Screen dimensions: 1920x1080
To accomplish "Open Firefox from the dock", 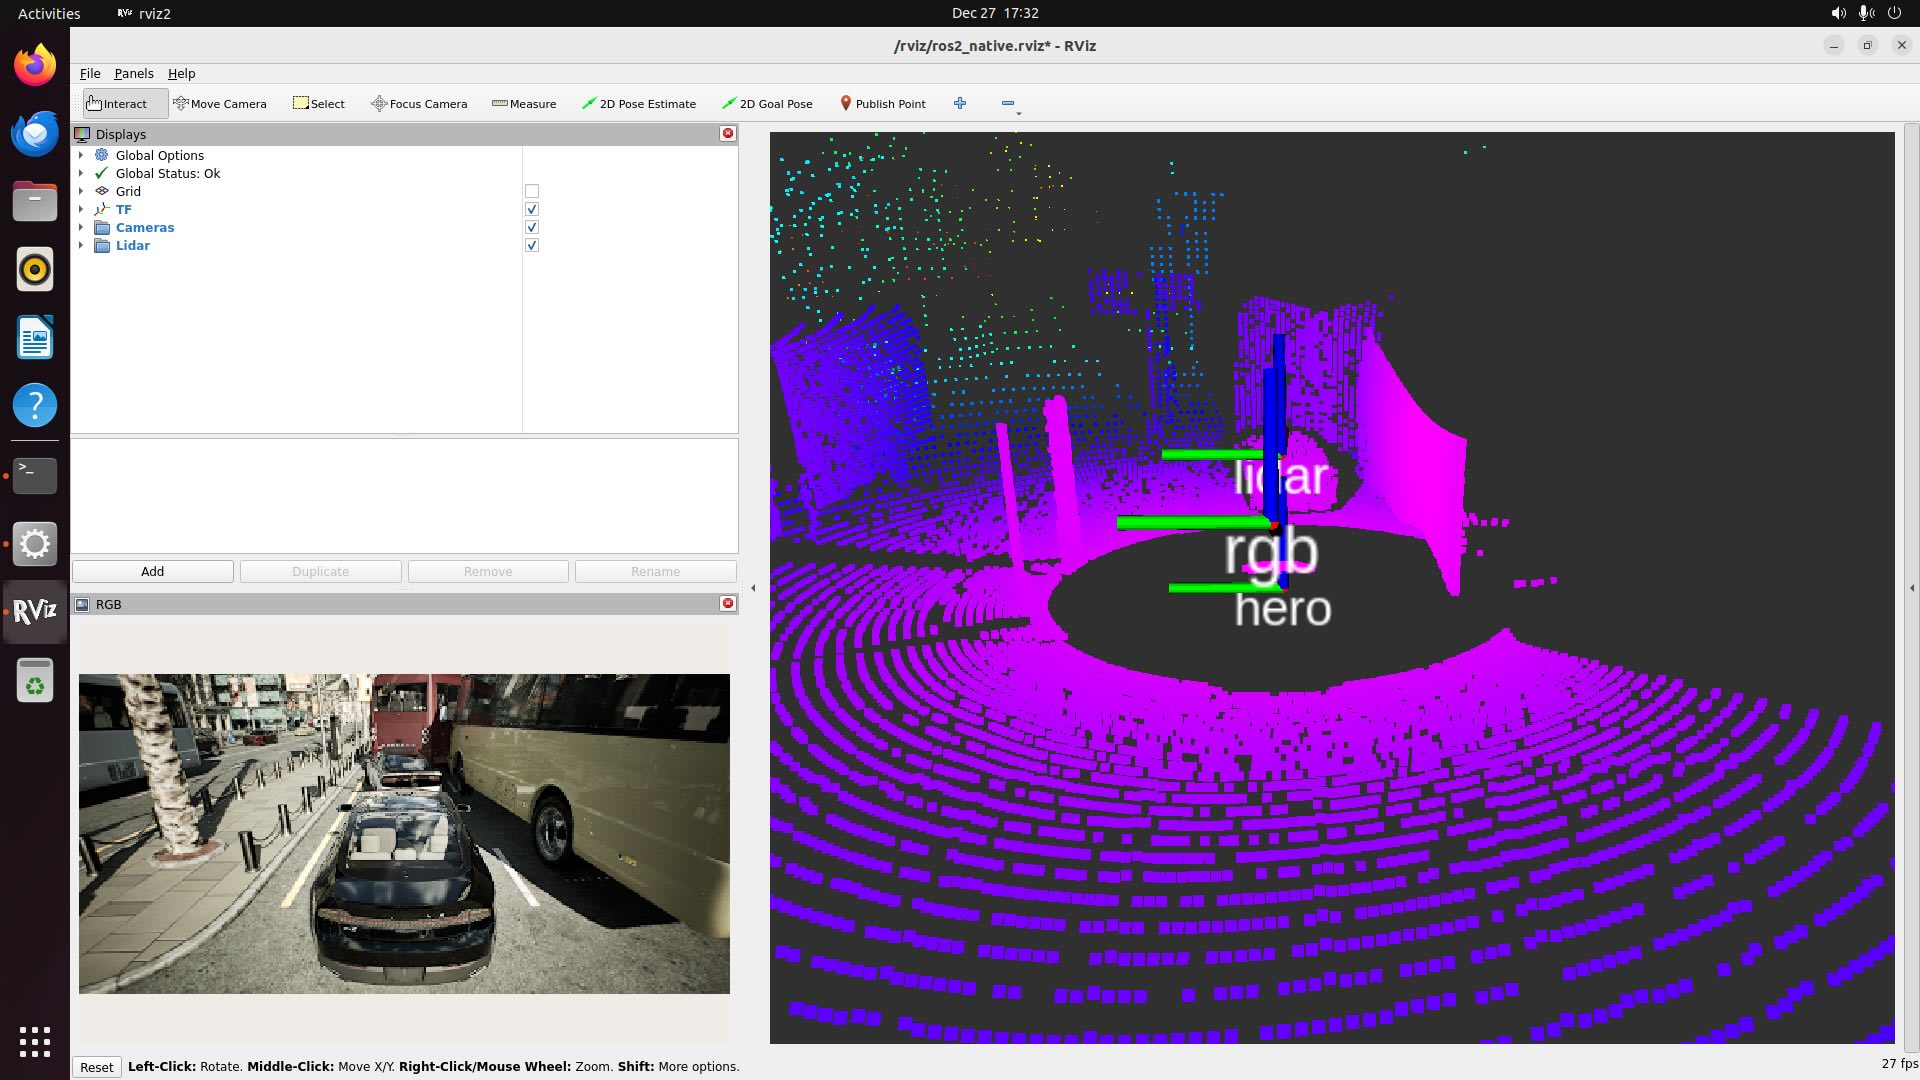I will click(35, 66).
